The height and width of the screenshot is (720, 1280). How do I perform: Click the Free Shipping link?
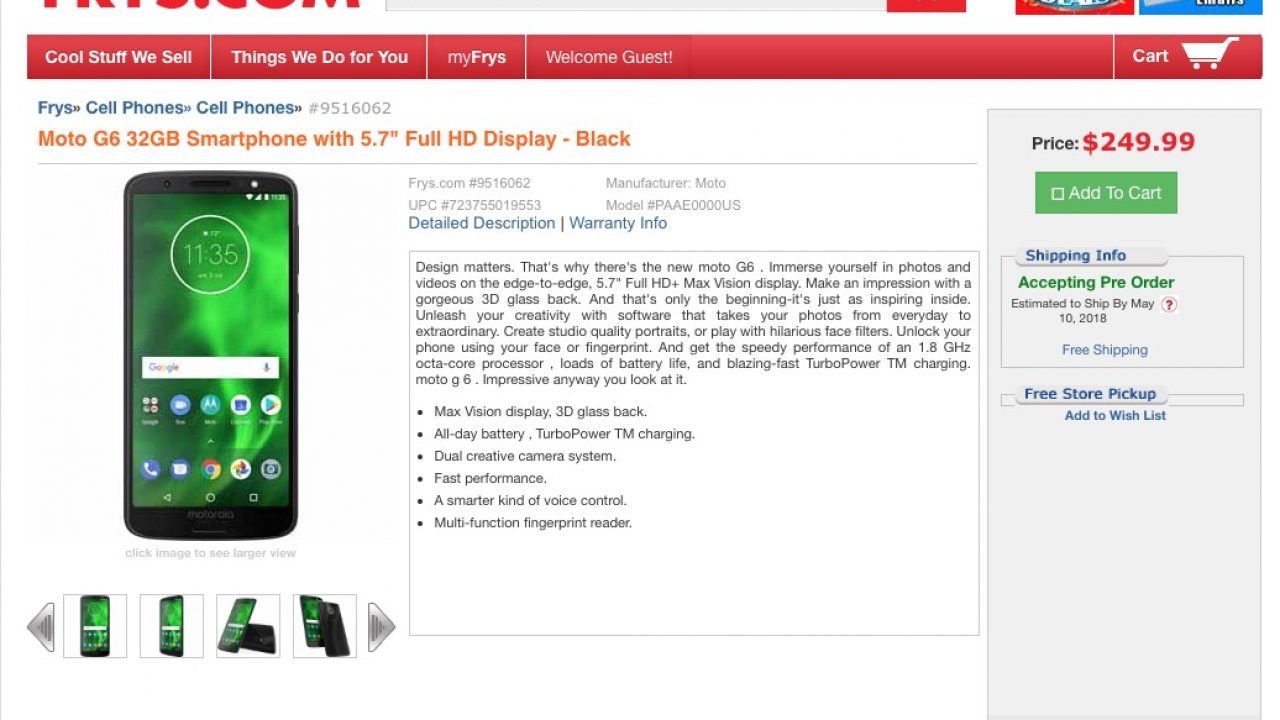(x=1105, y=350)
